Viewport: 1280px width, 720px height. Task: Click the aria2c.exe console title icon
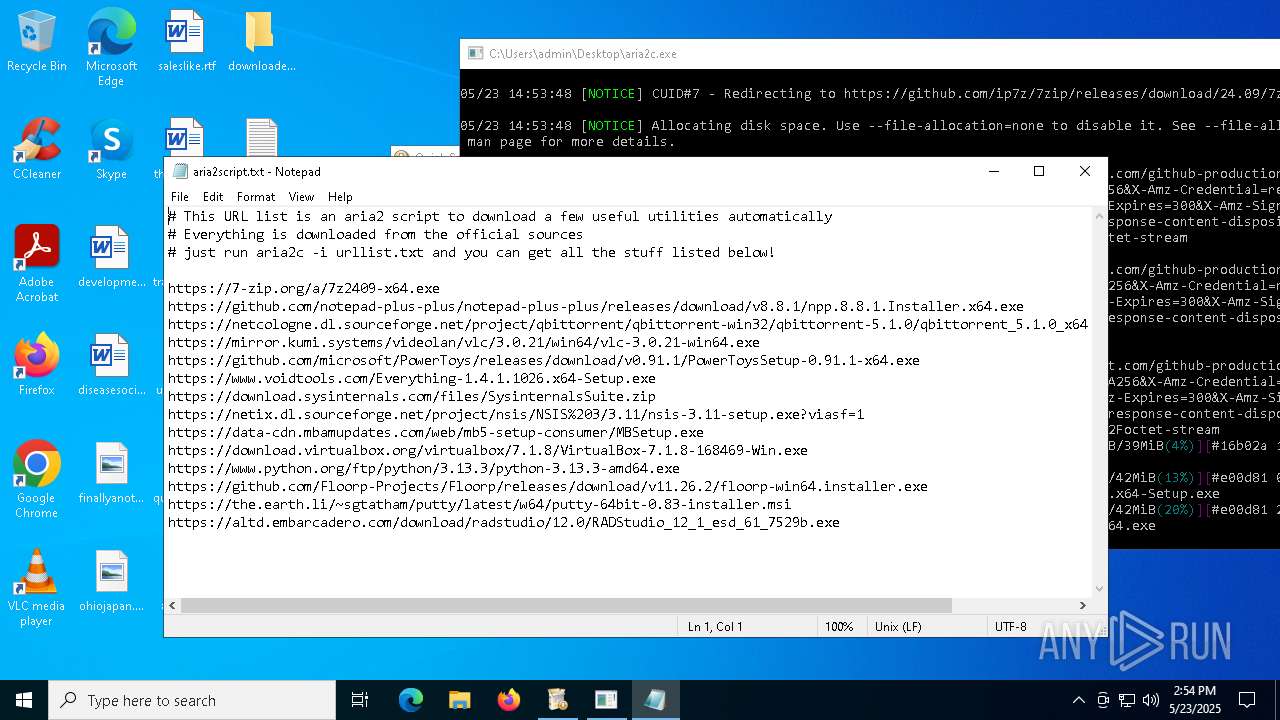click(x=474, y=54)
